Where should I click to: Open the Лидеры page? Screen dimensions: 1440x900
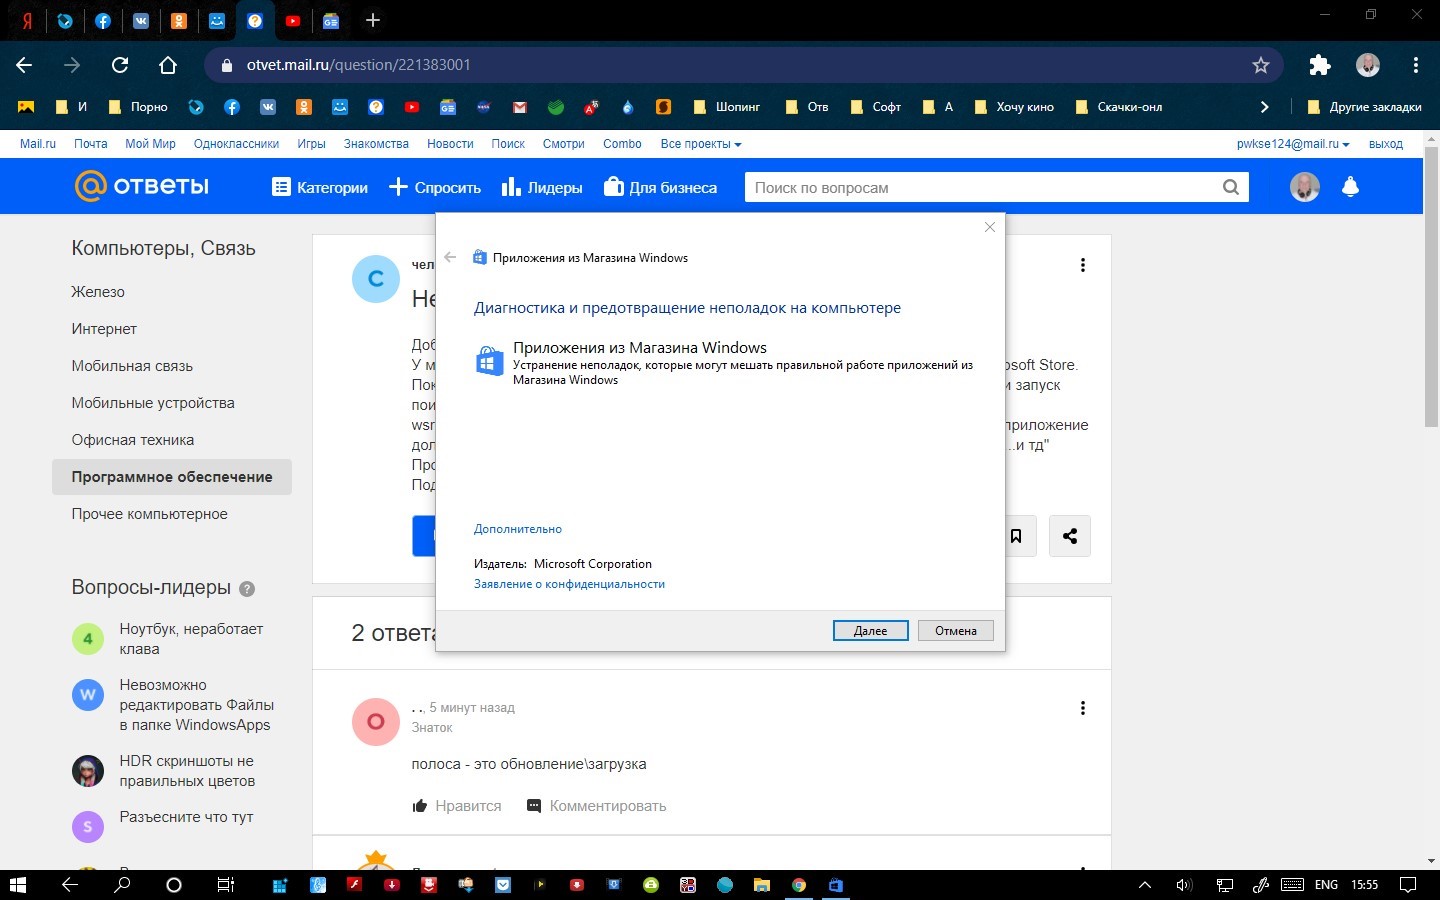pos(542,187)
